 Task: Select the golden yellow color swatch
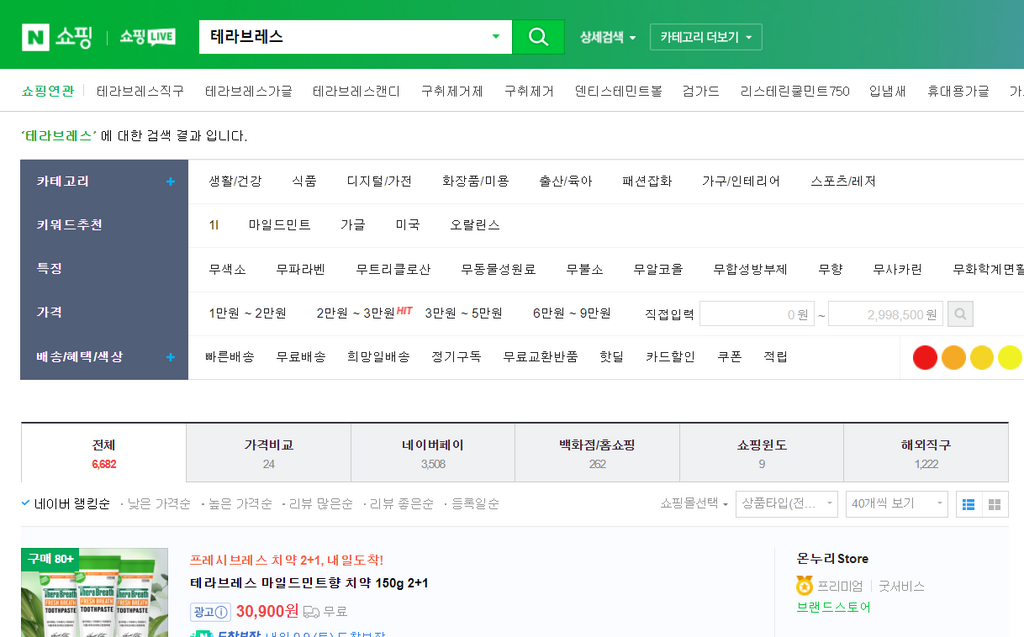coord(982,357)
